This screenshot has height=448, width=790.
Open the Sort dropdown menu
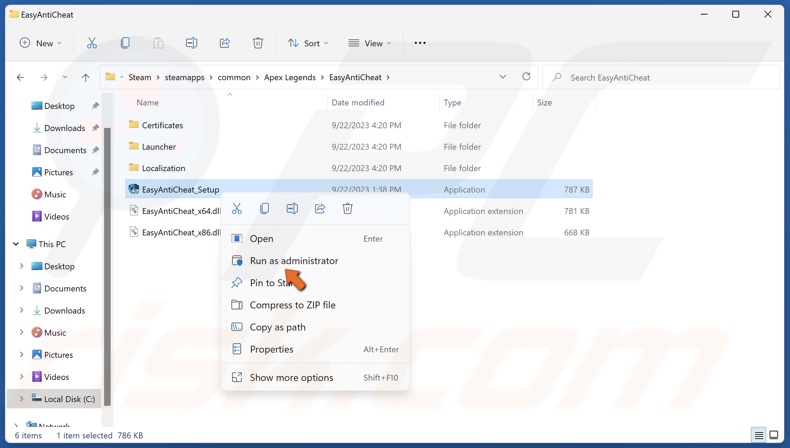coord(308,43)
